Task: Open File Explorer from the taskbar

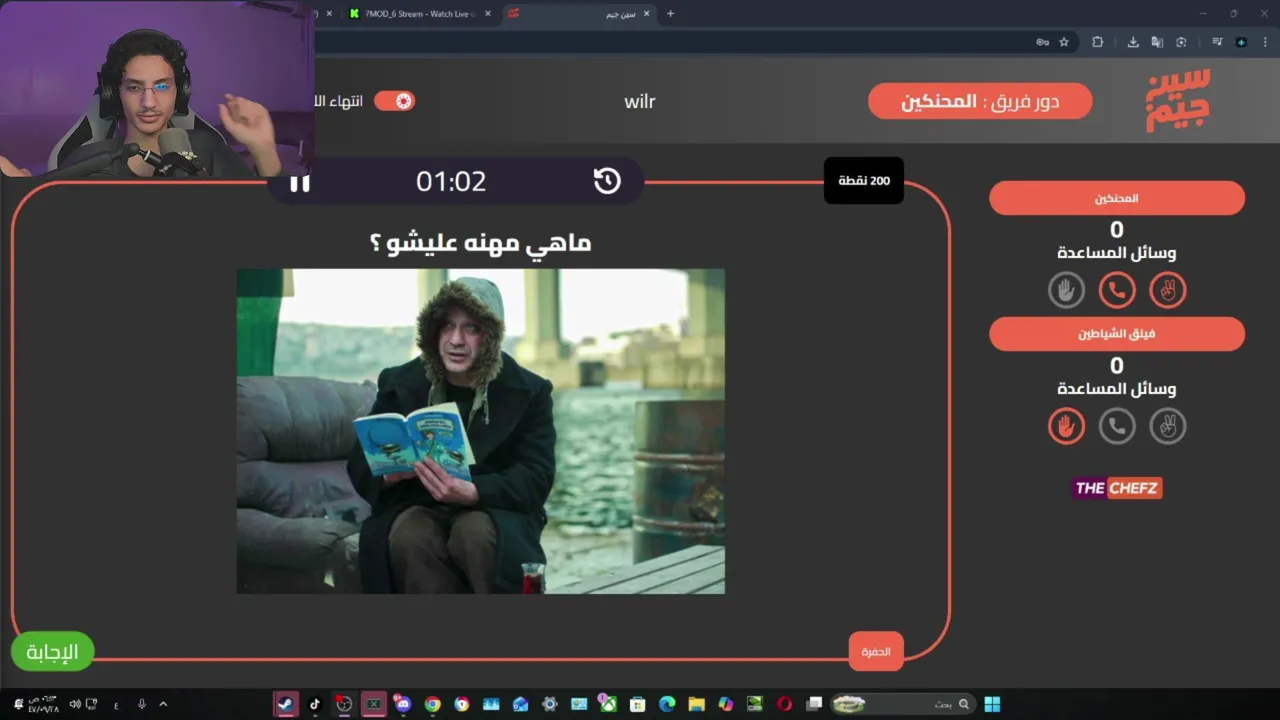Action: [x=696, y=704]
